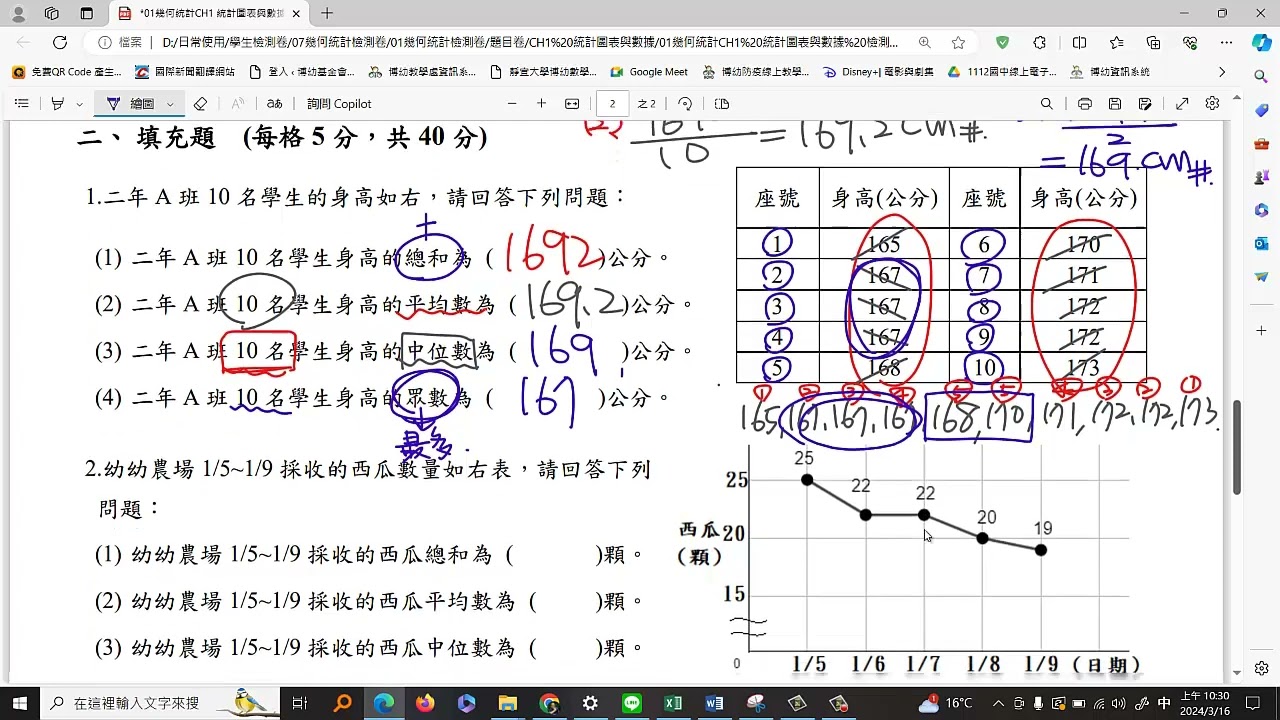Zoom in the PDF page
This screenshot has width=1280, height=720.
pyautogui.click(x=541, y=104)
